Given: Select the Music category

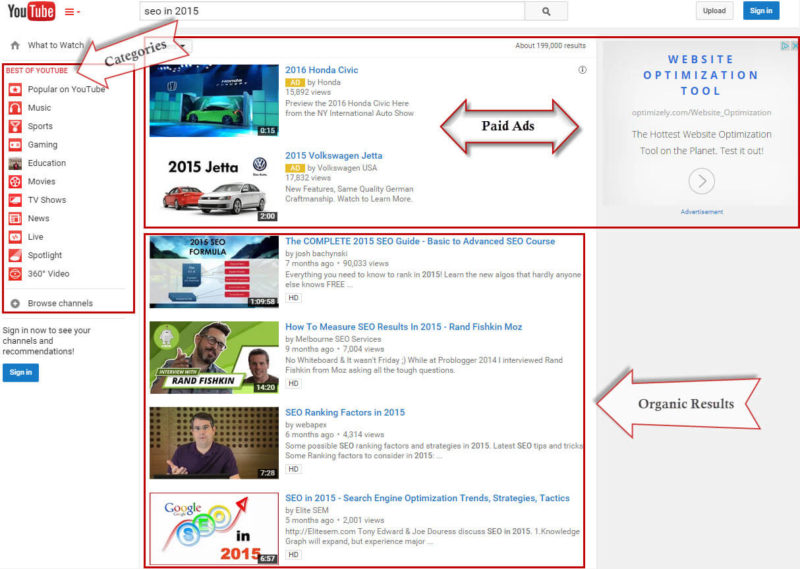Looking at the screenshot, I should tap(39, 108).
